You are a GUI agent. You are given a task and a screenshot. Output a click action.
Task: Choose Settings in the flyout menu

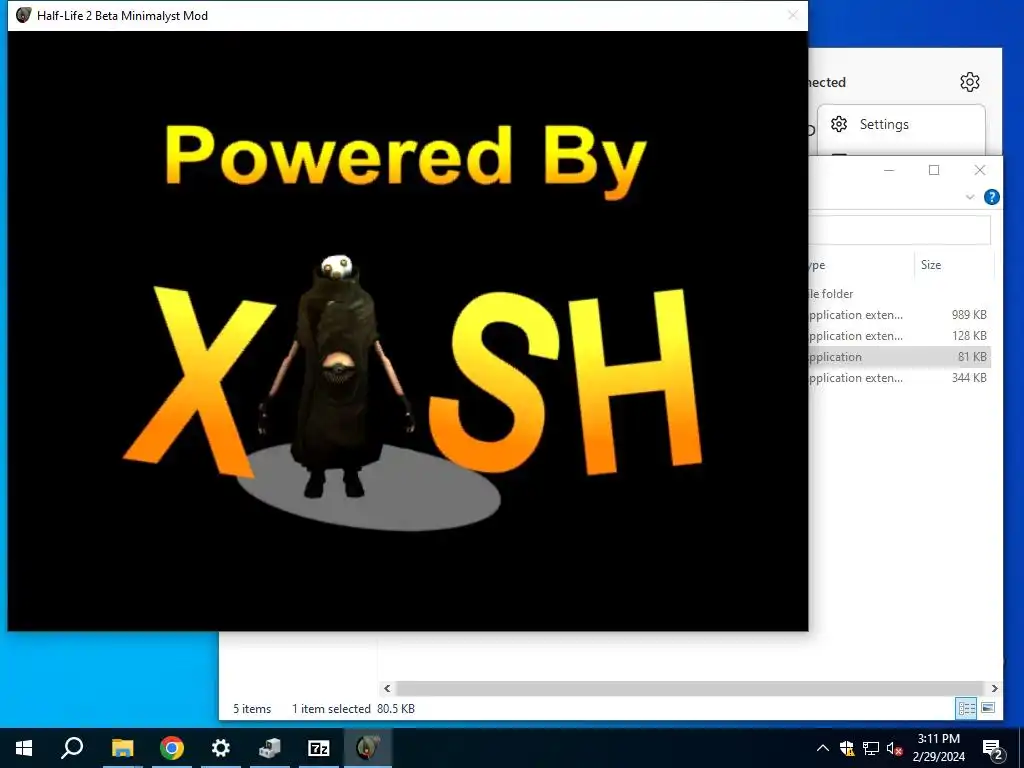[901, 124]
